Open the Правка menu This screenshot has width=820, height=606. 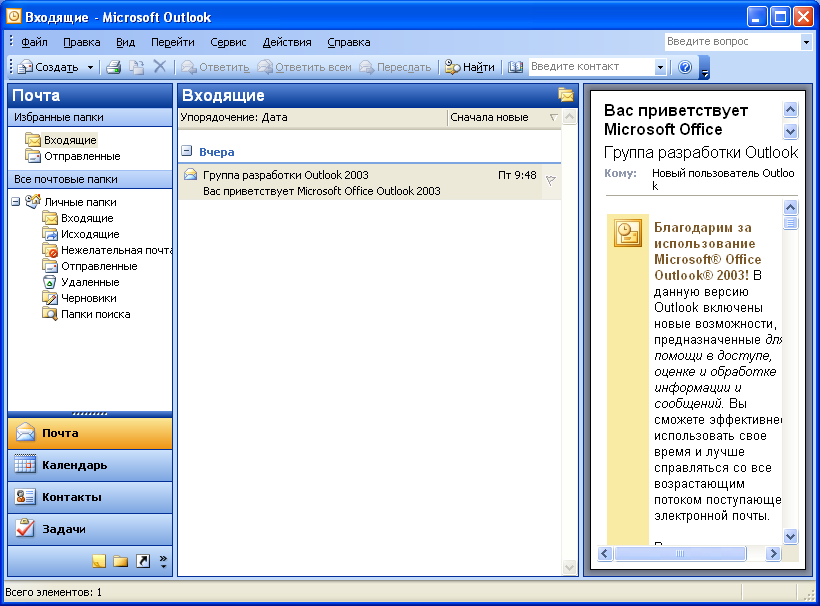pos(82,42)
